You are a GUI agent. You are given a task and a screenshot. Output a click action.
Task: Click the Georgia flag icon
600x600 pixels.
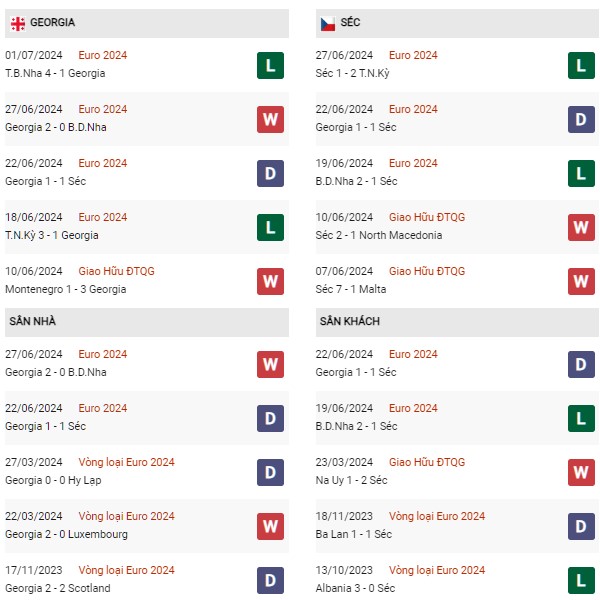pyautogui.click(x=18, y=23)
